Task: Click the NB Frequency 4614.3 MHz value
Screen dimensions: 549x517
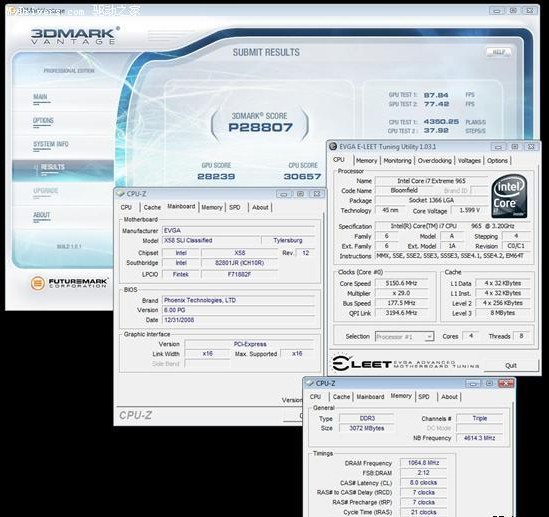Action: coord(479,438)
